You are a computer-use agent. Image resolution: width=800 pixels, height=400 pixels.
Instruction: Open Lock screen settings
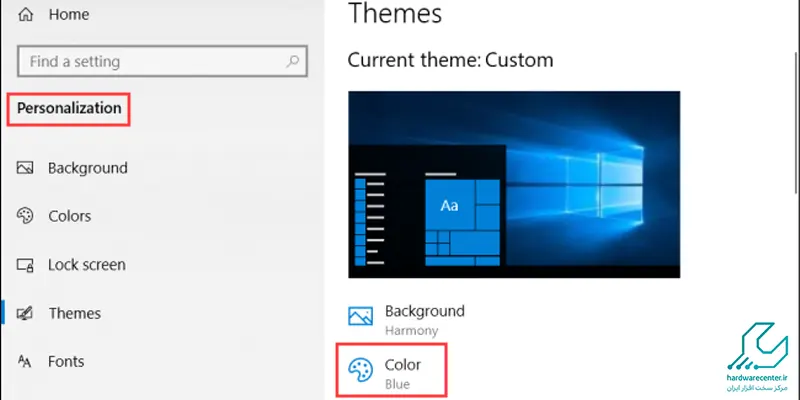pos(87,265)
